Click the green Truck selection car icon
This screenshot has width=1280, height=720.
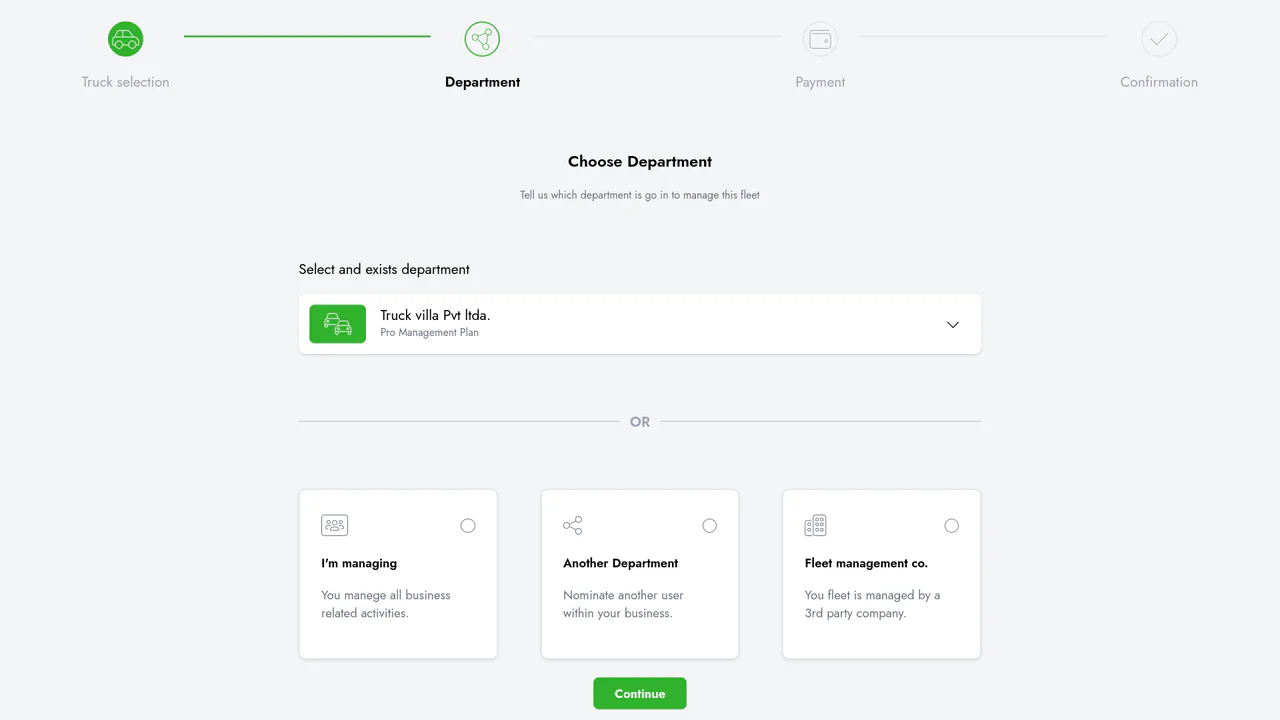click(x=126, y=39)
